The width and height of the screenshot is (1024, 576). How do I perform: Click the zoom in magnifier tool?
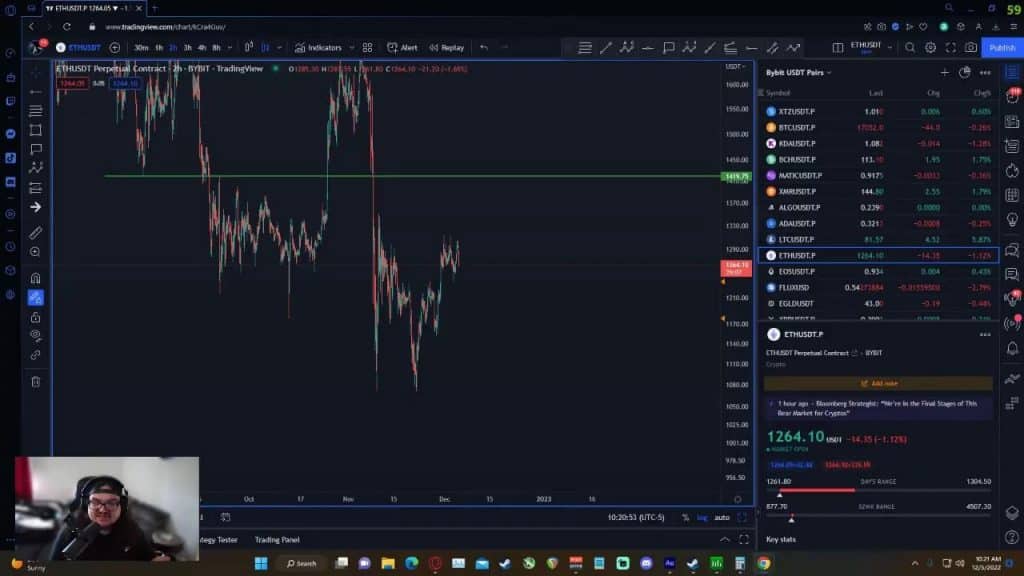(36, 252)
